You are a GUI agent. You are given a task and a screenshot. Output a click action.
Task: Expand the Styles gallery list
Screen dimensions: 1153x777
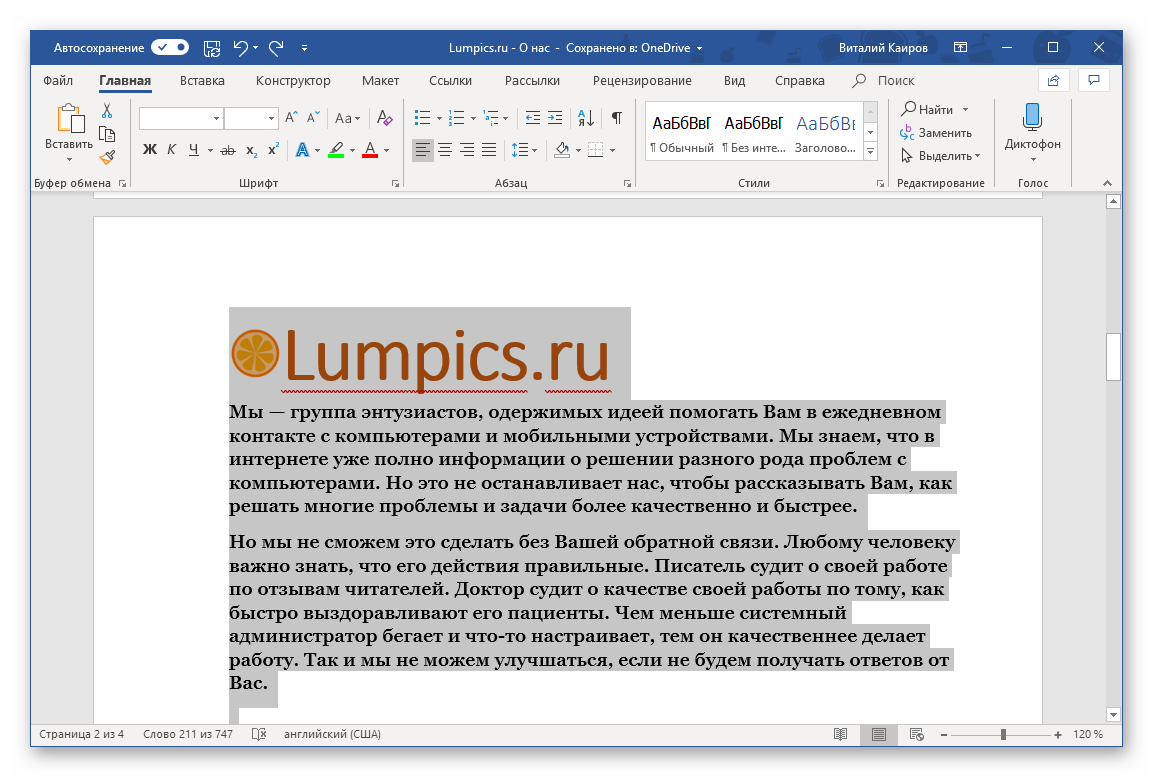point(870,152)
